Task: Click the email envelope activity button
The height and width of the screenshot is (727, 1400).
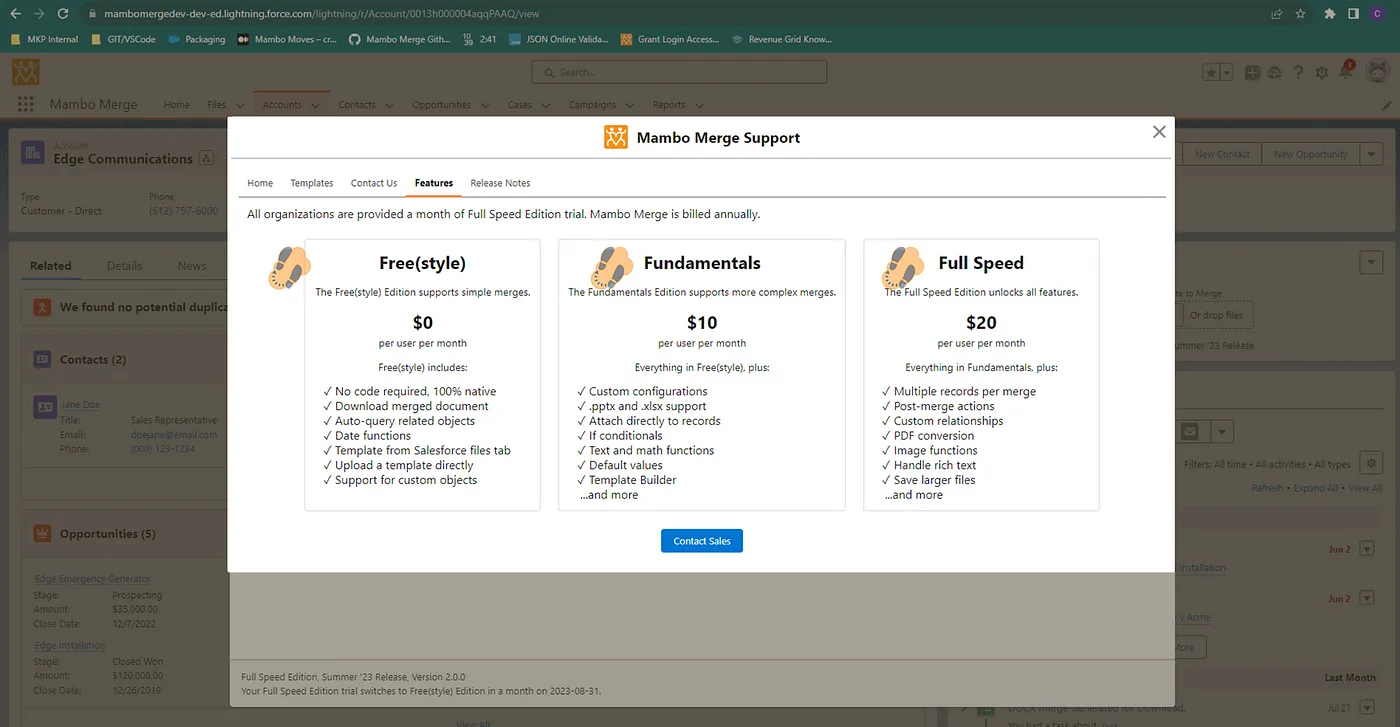Action: 1190,431
